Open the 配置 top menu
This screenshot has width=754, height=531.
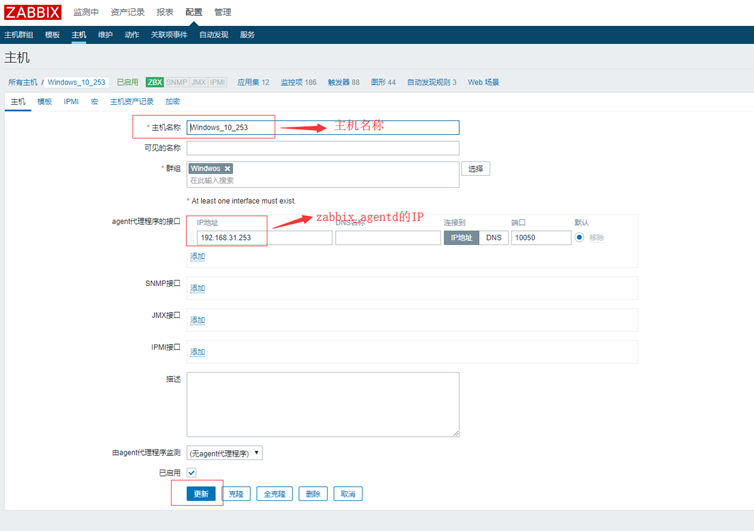(194, 12)
